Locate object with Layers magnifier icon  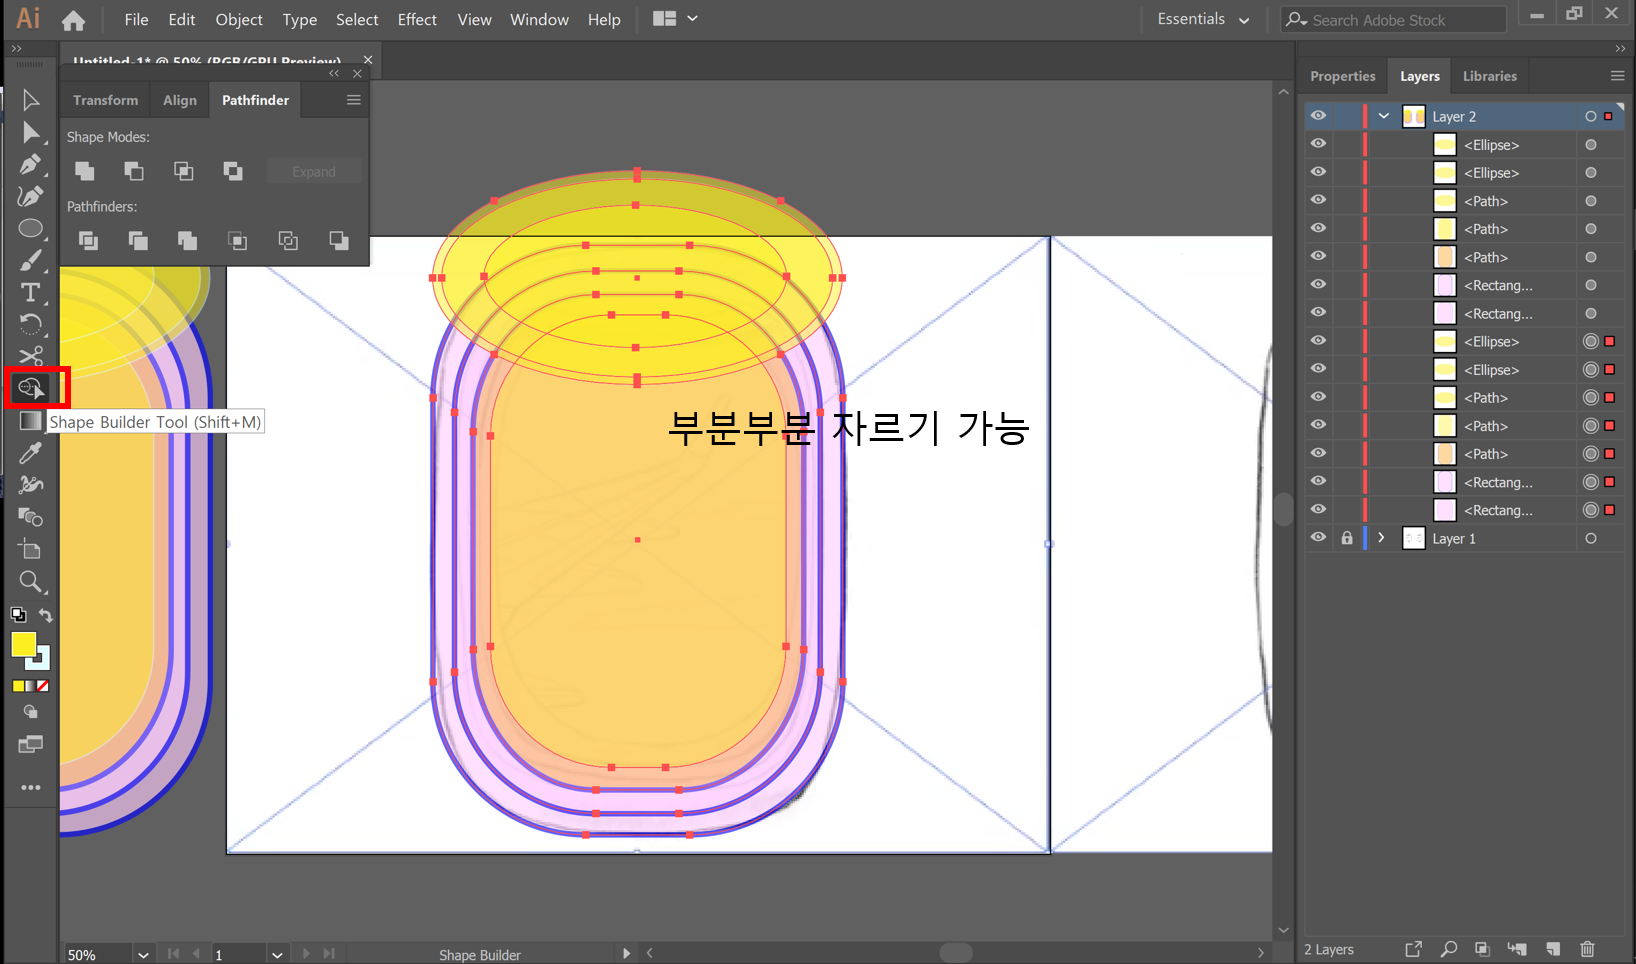pyautogui.click(x=1448, y=948)
